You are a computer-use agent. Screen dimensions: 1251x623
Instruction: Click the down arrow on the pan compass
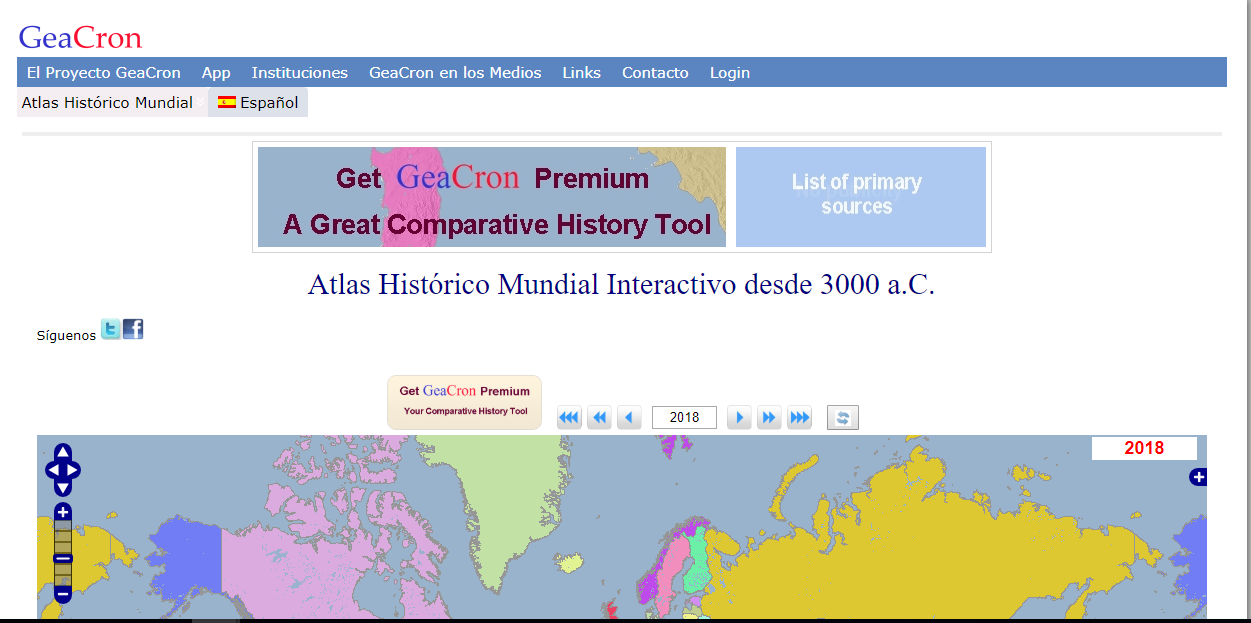point(63,488)
